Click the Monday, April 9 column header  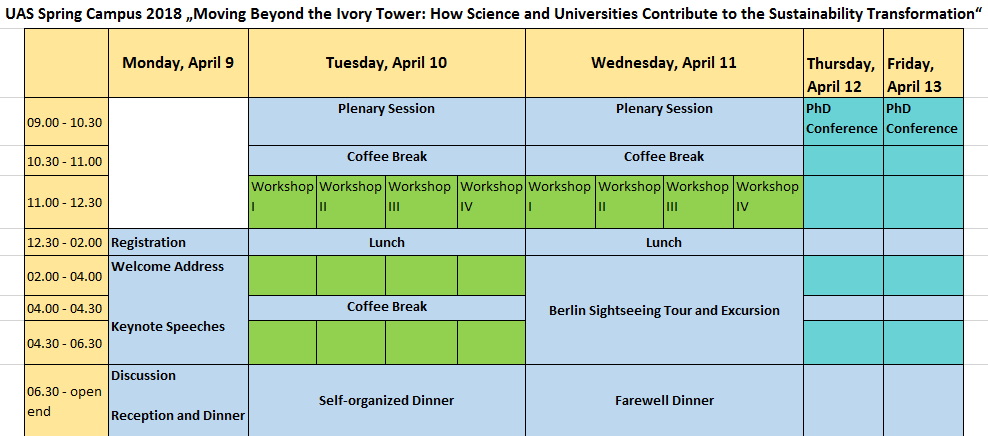tap(178, 62)
